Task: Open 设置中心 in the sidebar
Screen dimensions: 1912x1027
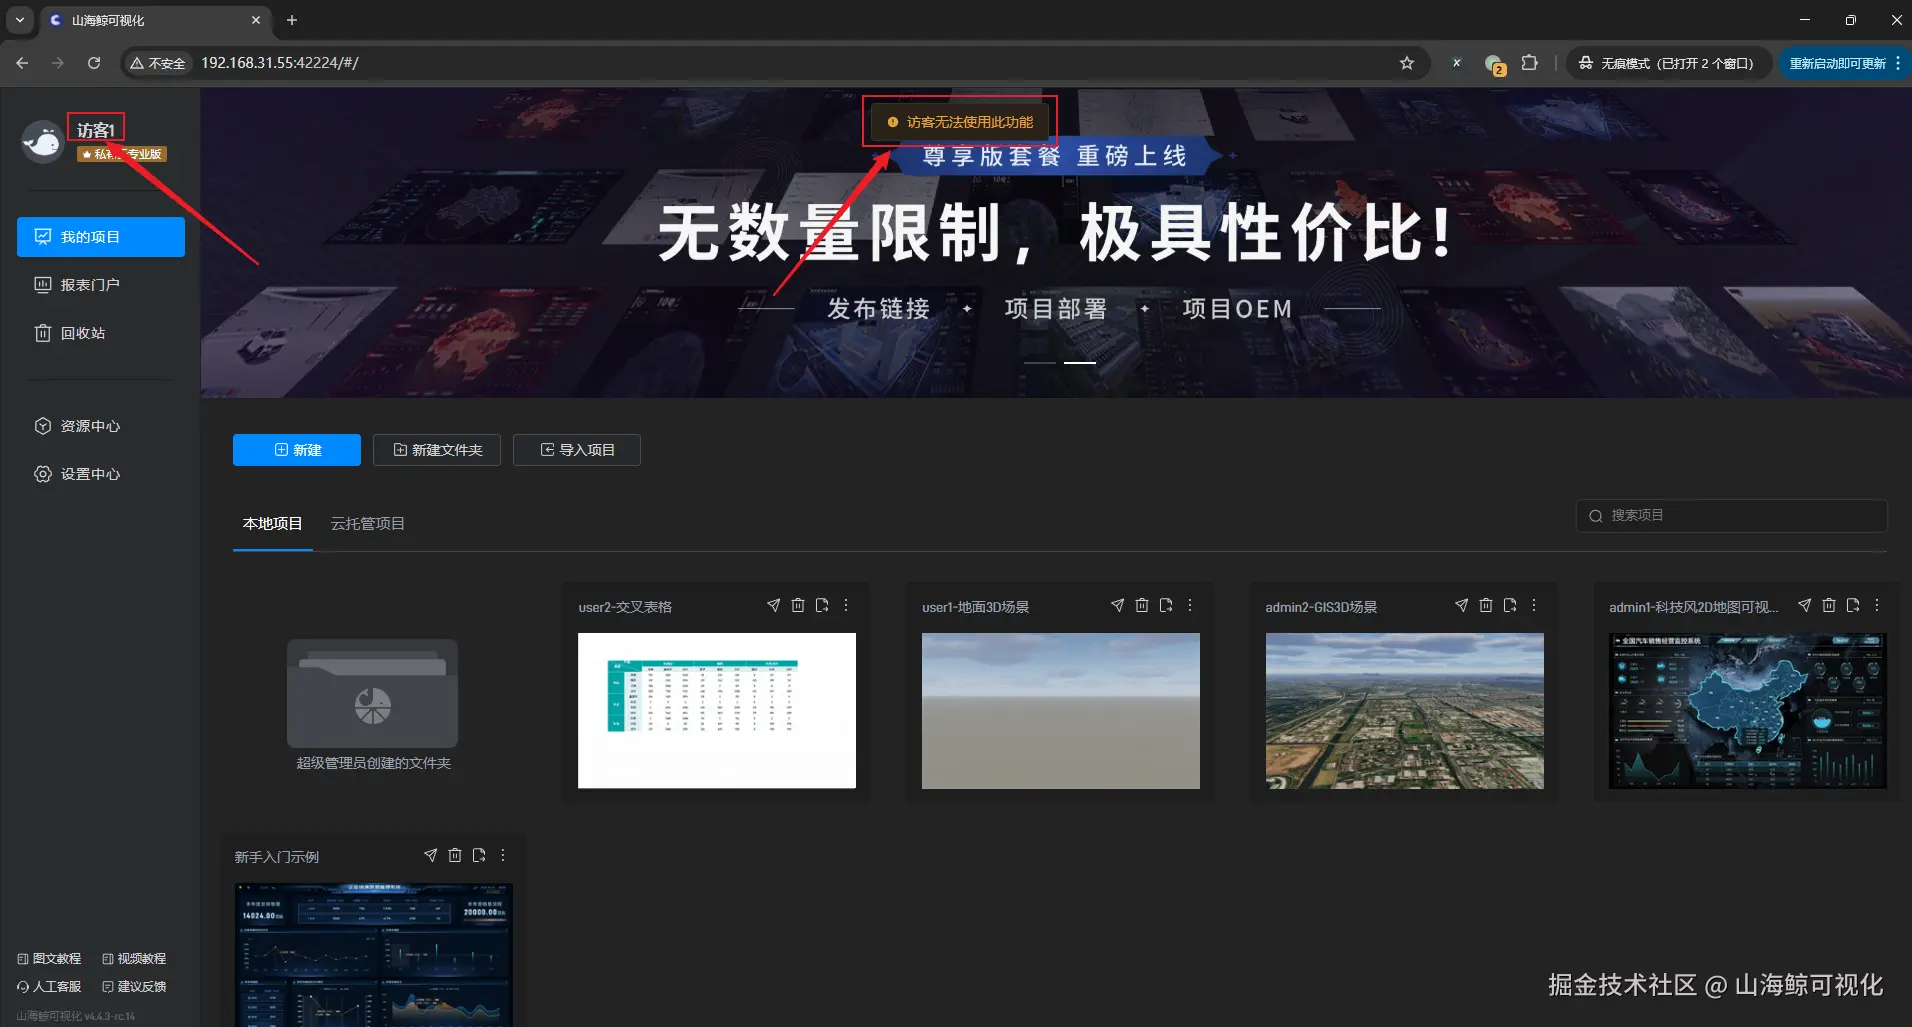Action: coord(101,474)
